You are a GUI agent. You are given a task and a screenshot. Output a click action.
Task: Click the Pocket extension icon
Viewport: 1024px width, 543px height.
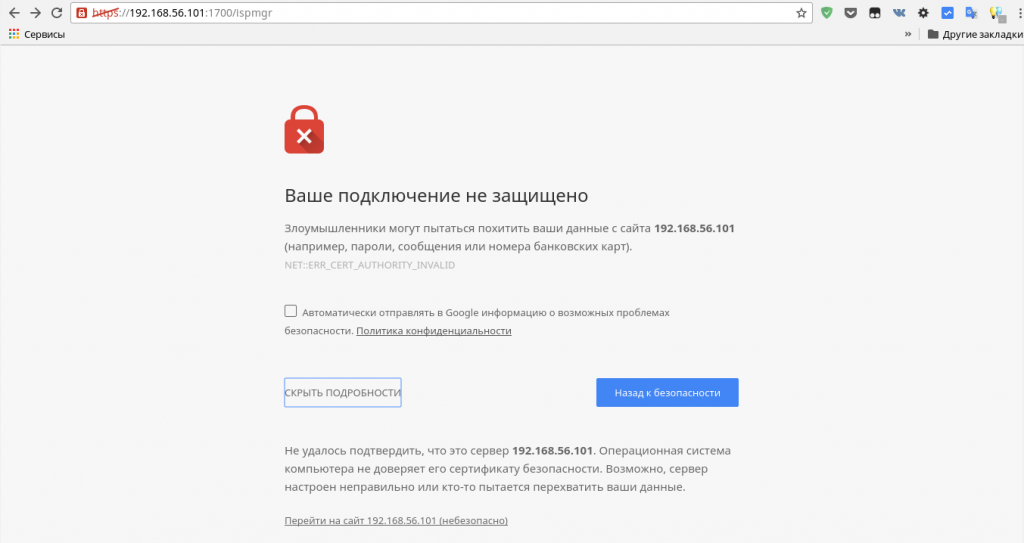click(x=851, y=14)
